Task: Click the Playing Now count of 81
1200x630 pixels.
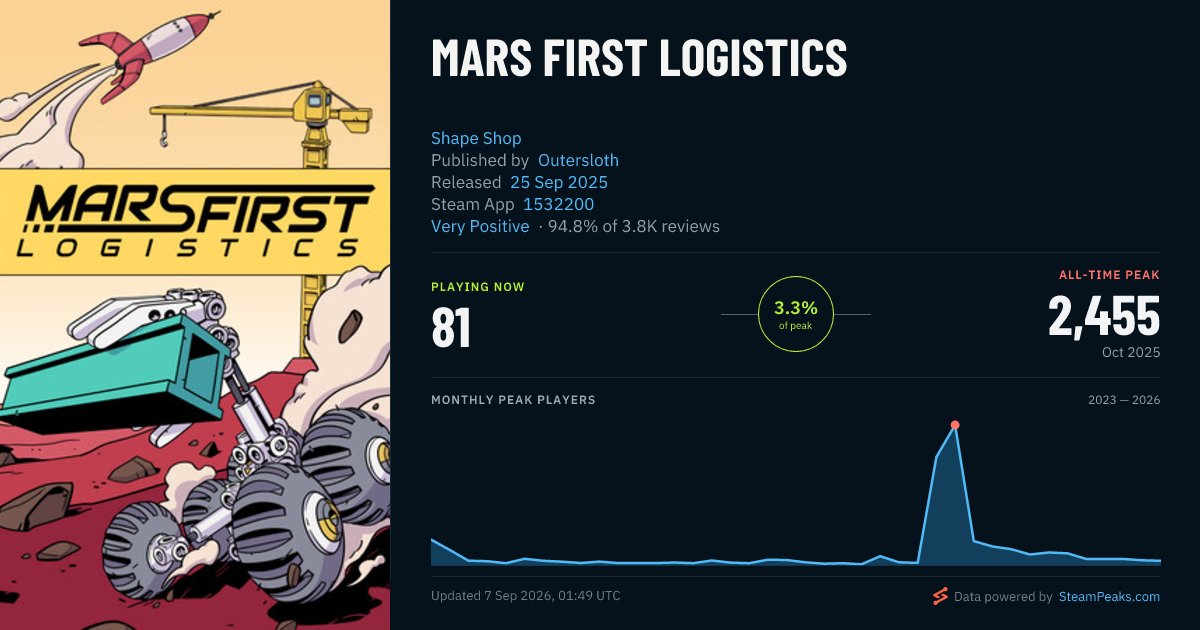Action: tap(451, 327)
